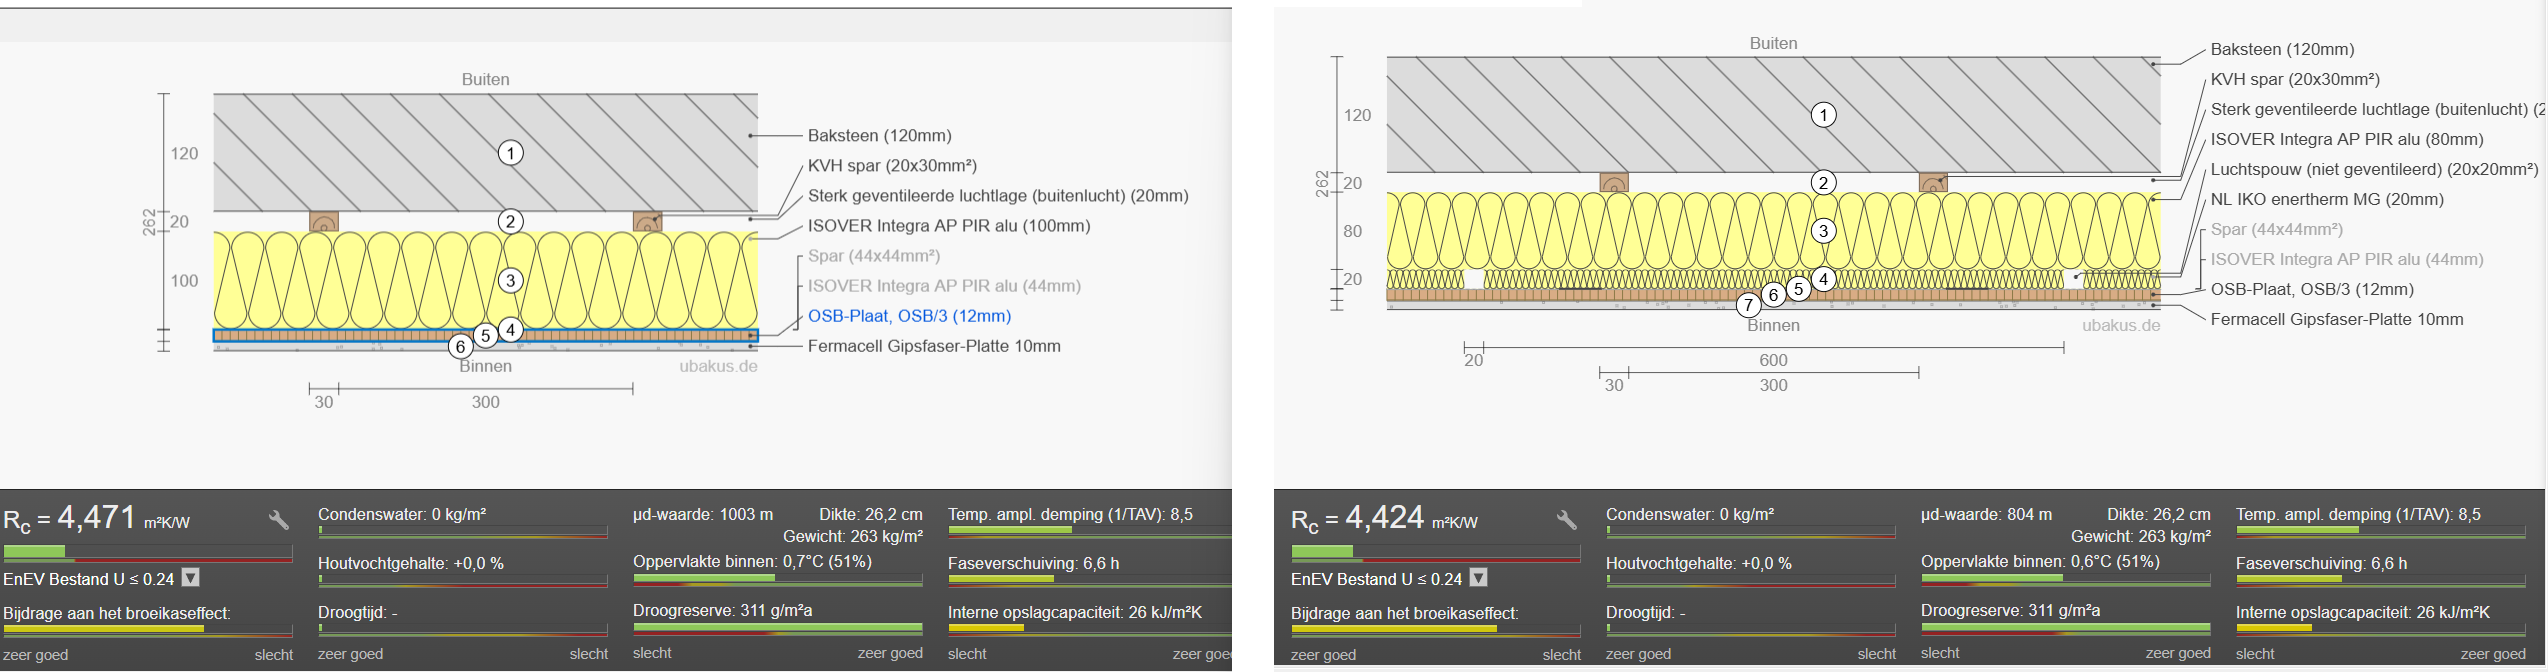
Task: Select Baksteen (120mm) label in right diagram
Action: click(x=2283, y=50)
